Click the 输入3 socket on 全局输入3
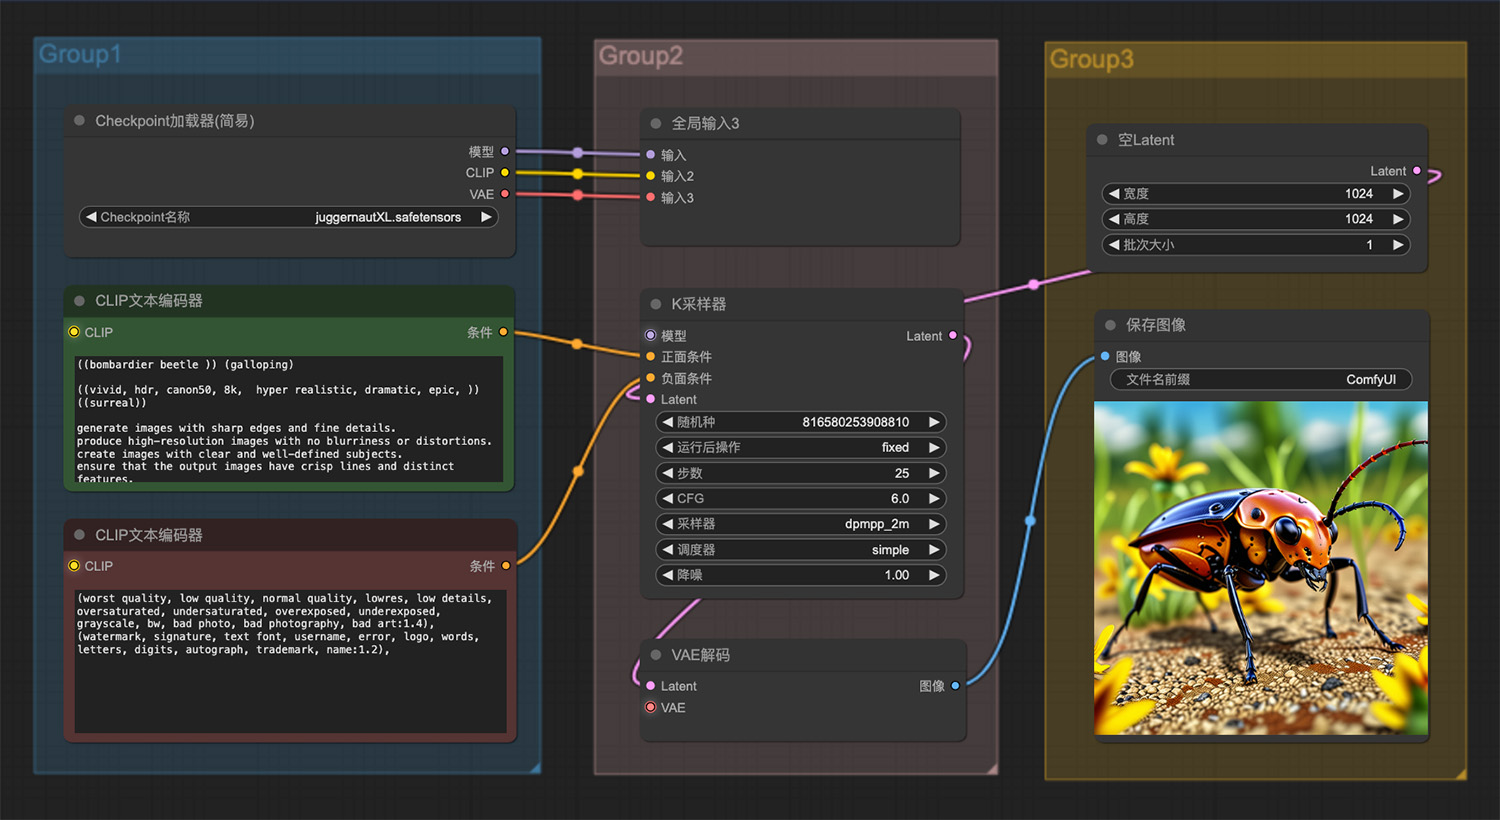Screen dimensions: 1500x820 point(651,197)
